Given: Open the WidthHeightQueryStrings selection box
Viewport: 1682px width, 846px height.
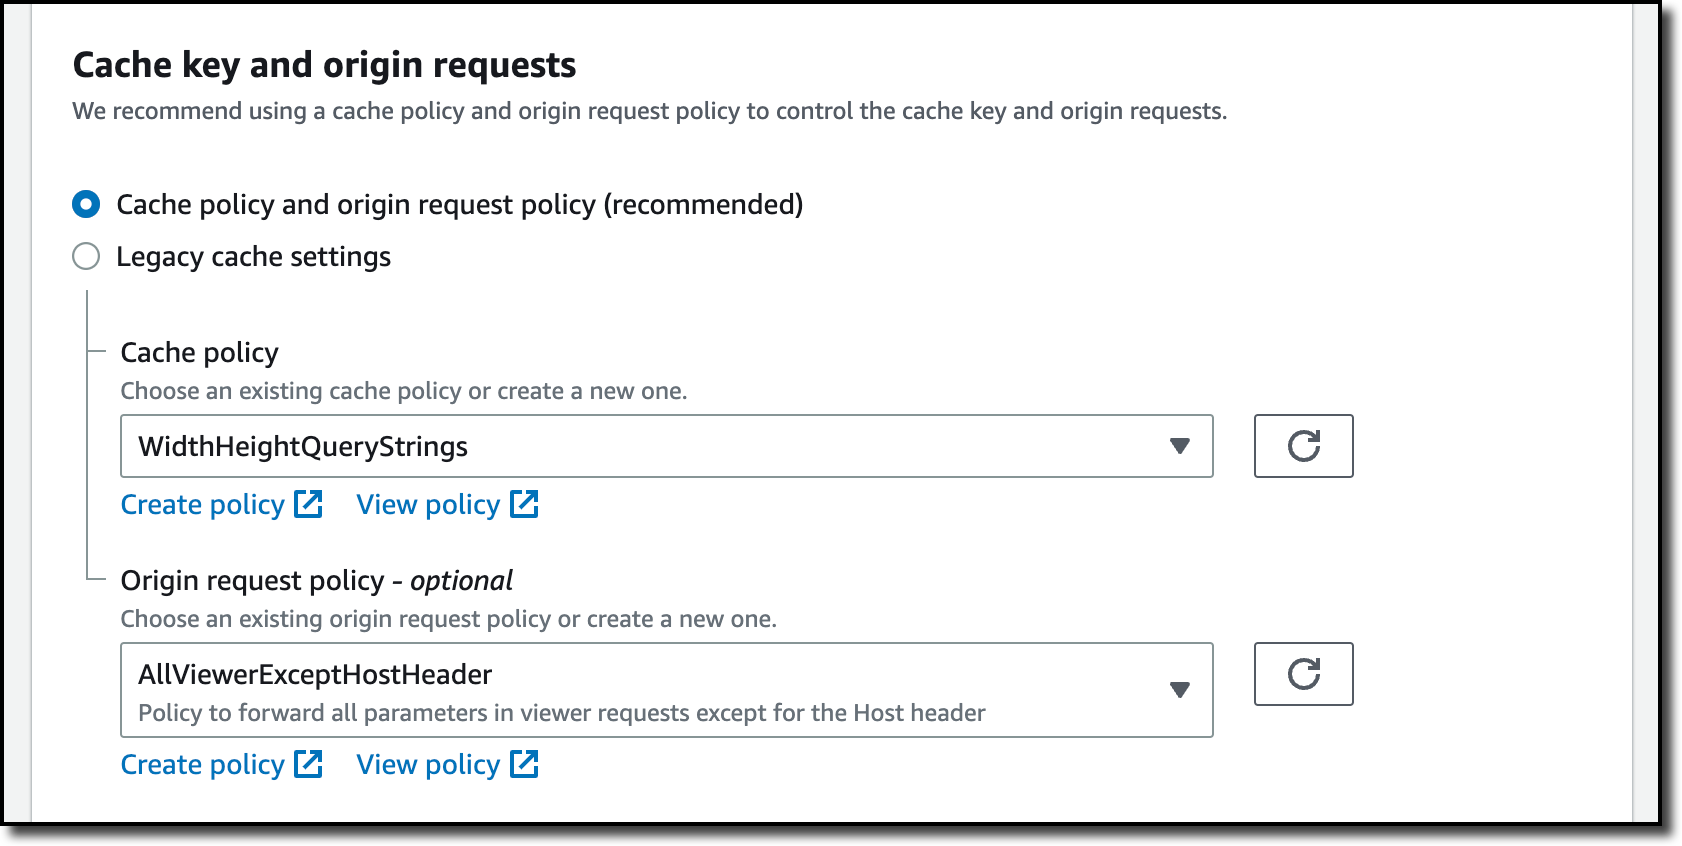Looking at the screenshot, I should coord(640,446).
